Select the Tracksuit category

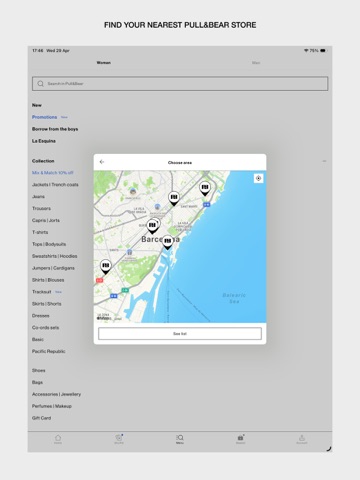pos(42,292)
